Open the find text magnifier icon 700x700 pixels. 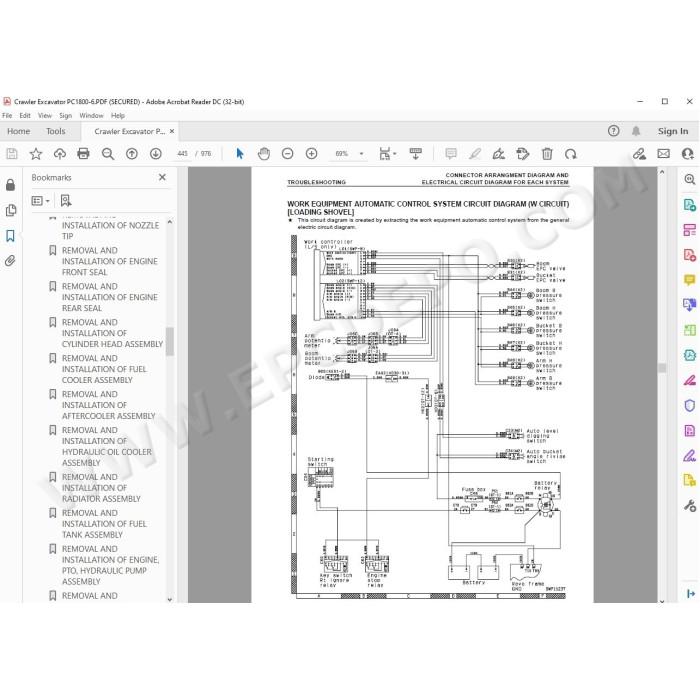(108, 154)
